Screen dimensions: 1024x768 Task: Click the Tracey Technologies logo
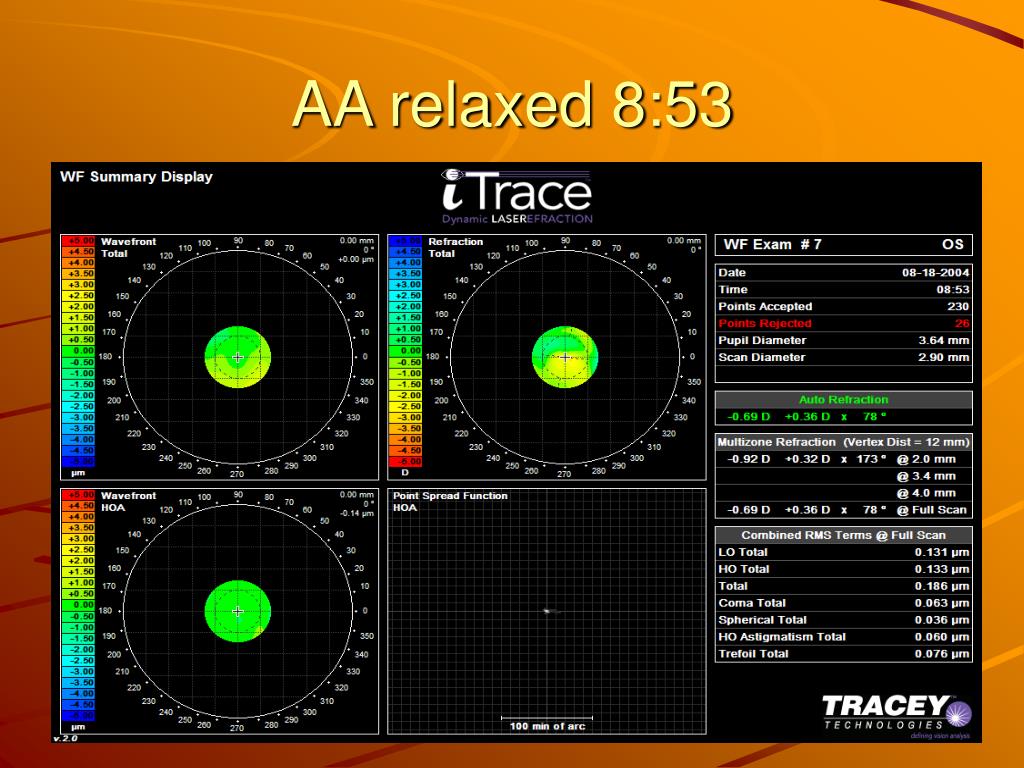tap(896, 716)
